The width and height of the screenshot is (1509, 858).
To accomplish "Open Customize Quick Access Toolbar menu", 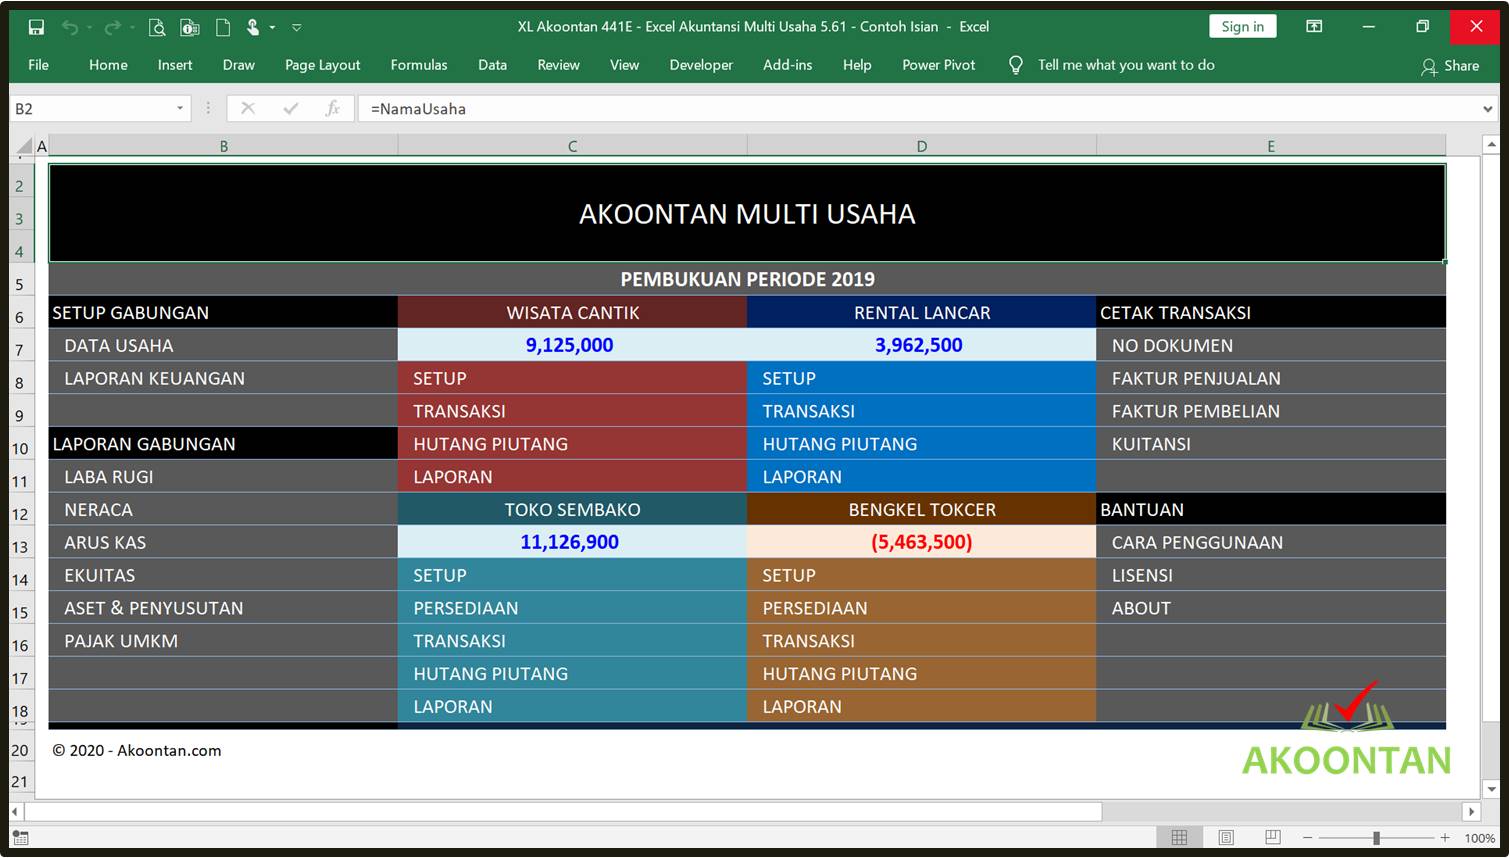I will (x=296, y=27).
